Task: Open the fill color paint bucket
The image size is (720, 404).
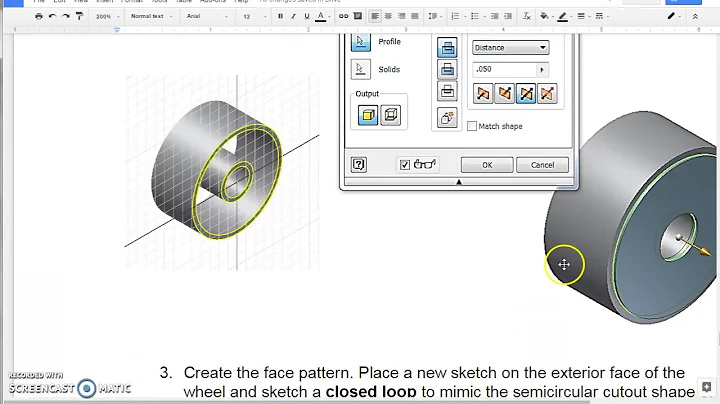Action: click(544, 16)
